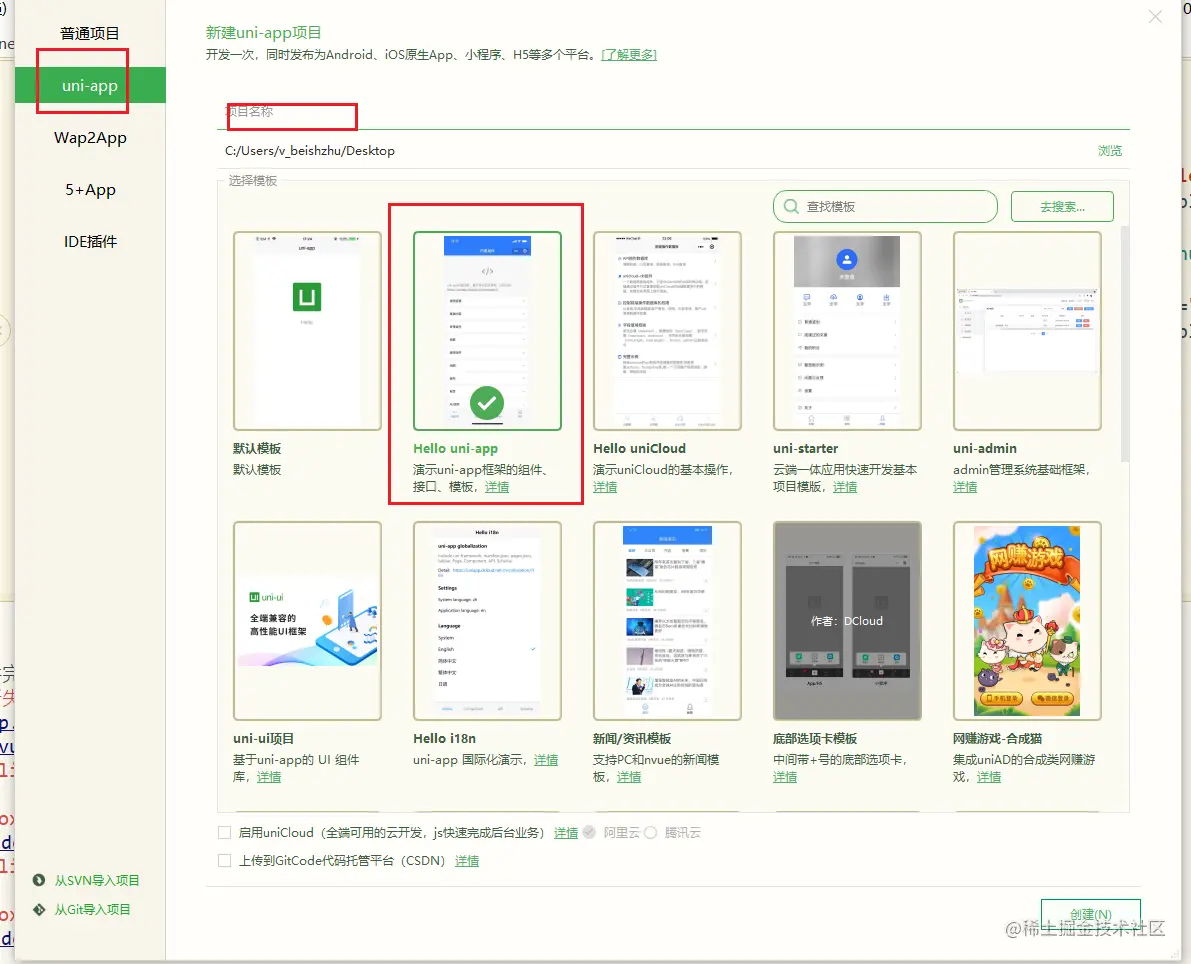Select the 阿里云 radio button
The image size is (1191, 964).
589,833
